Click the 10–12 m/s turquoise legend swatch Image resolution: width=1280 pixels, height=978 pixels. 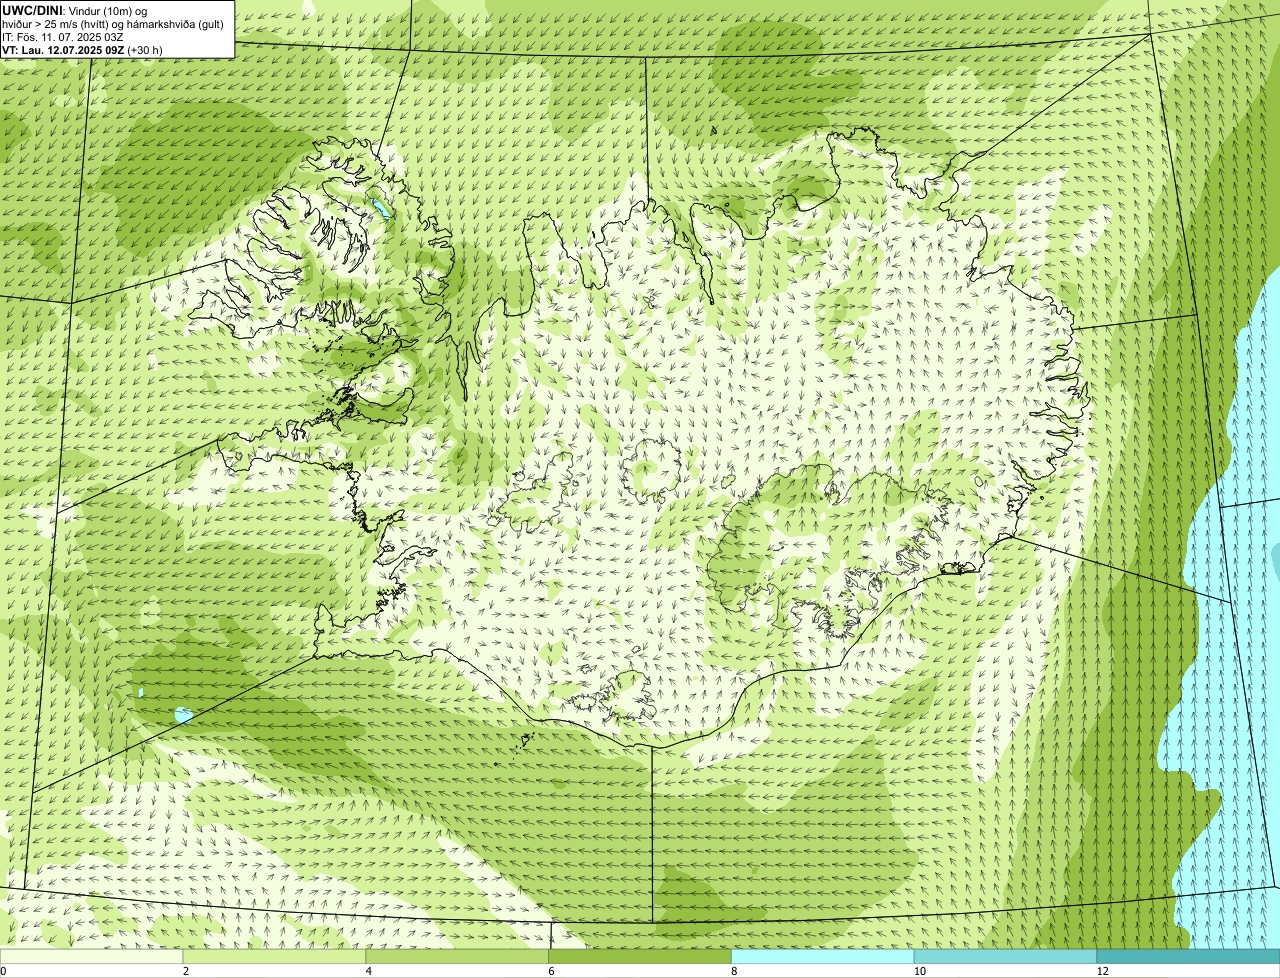[1005, 956]
